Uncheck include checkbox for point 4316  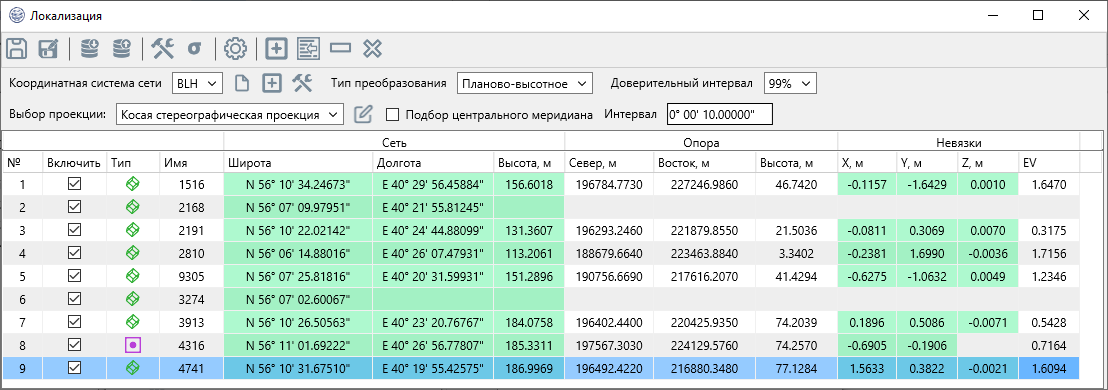point(73,345)
